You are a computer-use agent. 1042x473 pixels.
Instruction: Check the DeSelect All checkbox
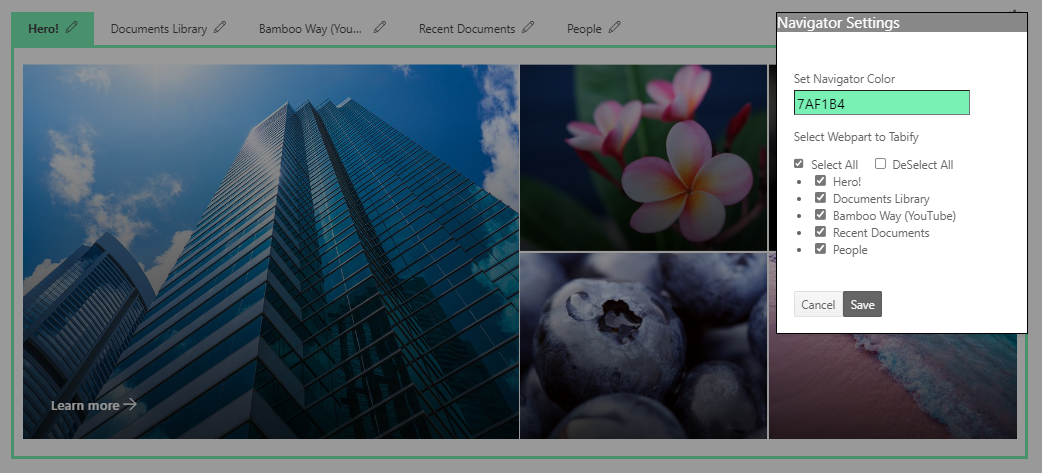(x=881, y=164)
